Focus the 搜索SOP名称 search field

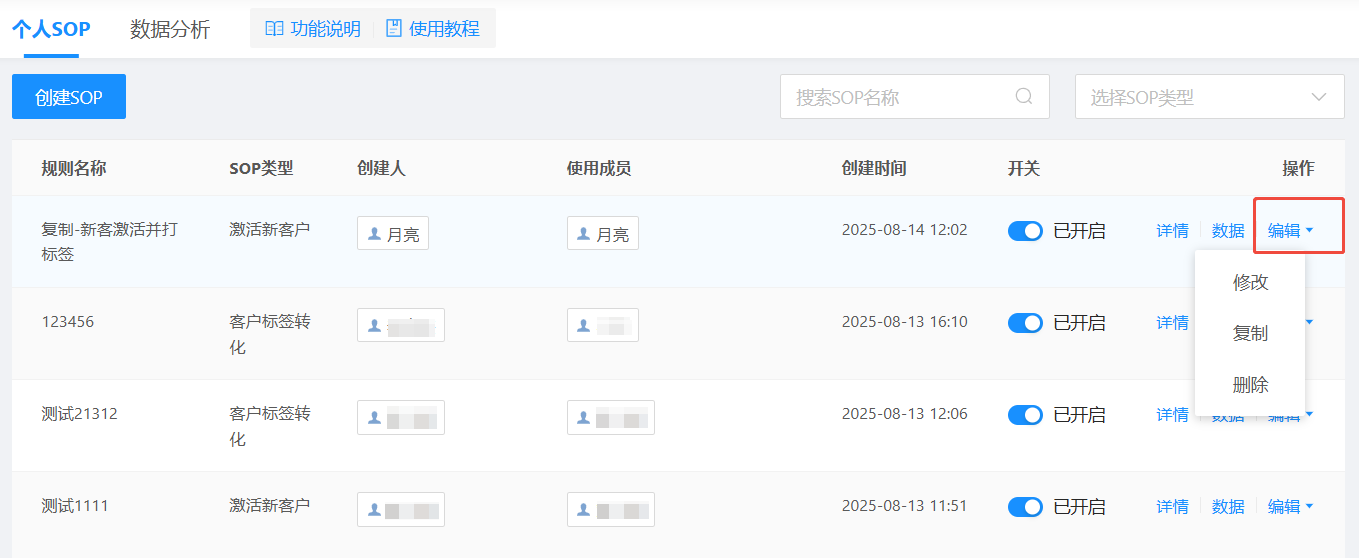tap(914, 97)
